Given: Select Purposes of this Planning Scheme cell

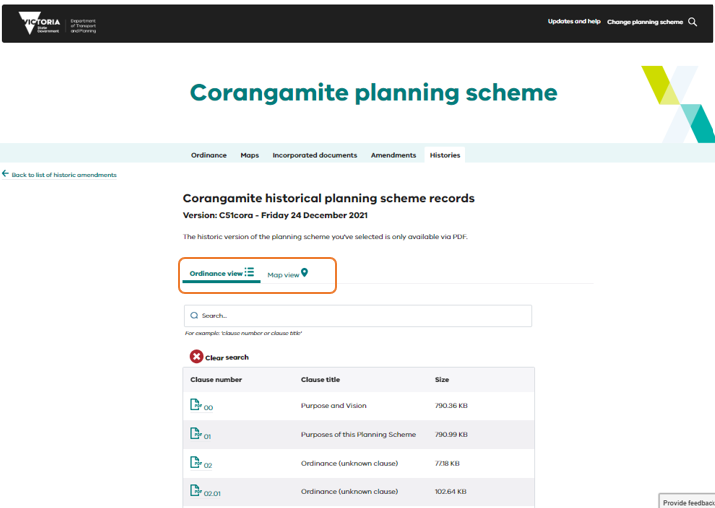Looking at the screenshot, I should pyautogui.click(x=358, y=434).
